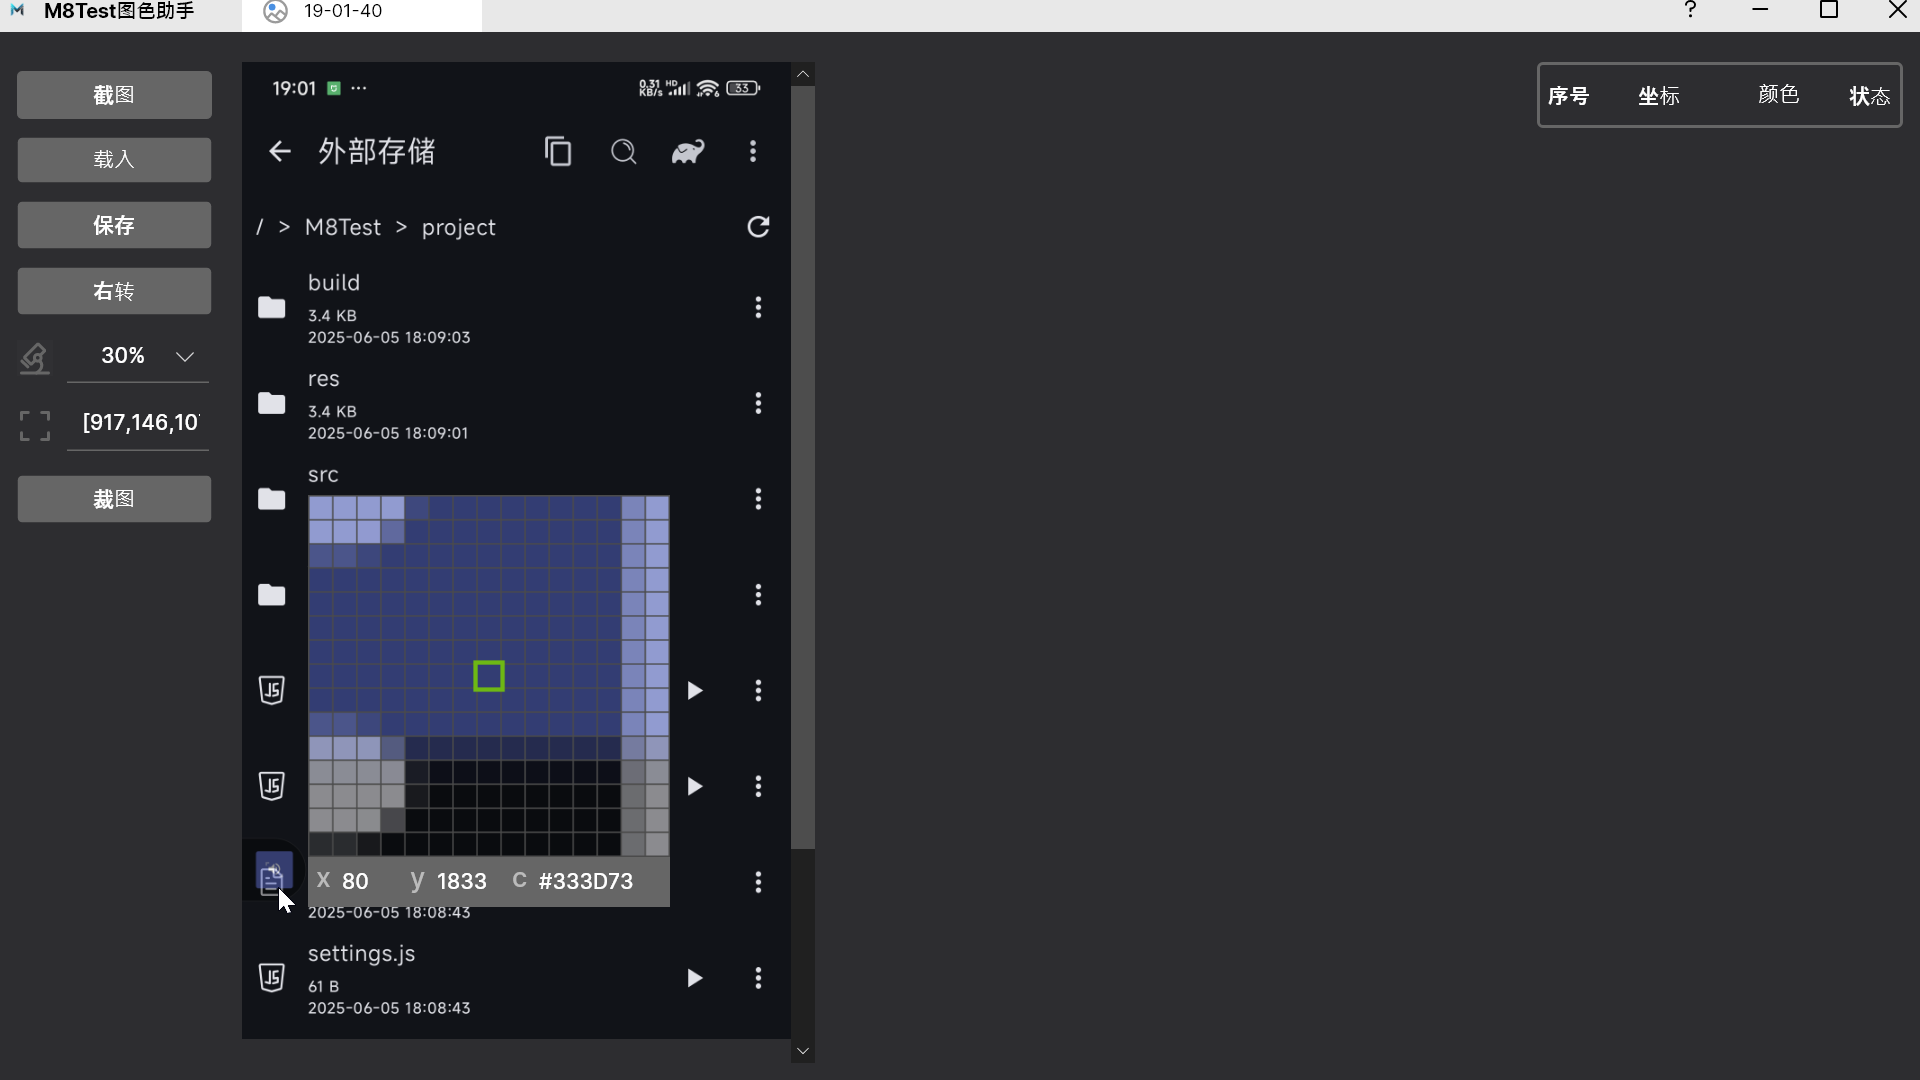Click the copy icon in phone toolbar
The image size is (1920, 1080).
click(558, 152)
